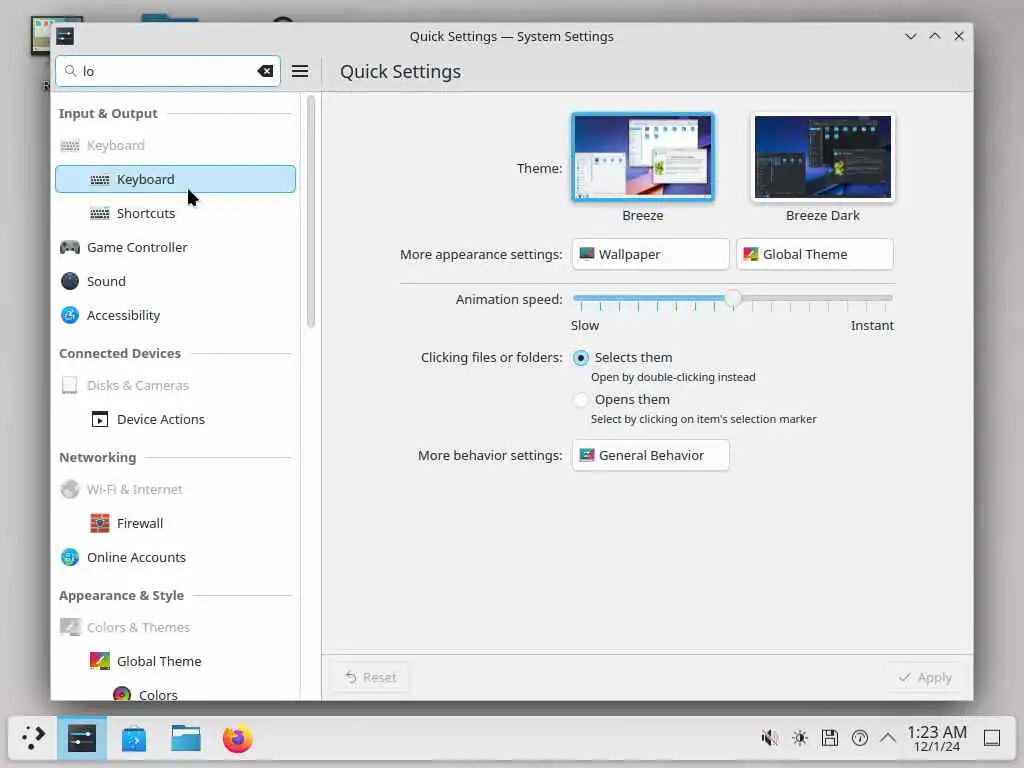Click the 'Connected Devices' section header

click(x=120, y=353)
